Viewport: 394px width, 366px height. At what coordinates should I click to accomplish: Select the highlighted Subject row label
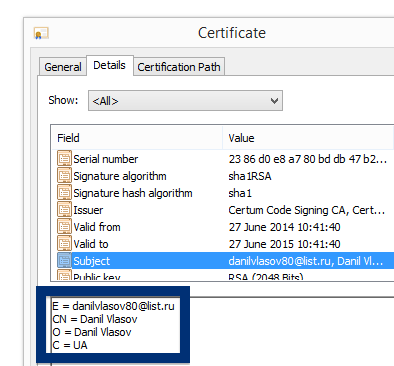pos(91,261)
